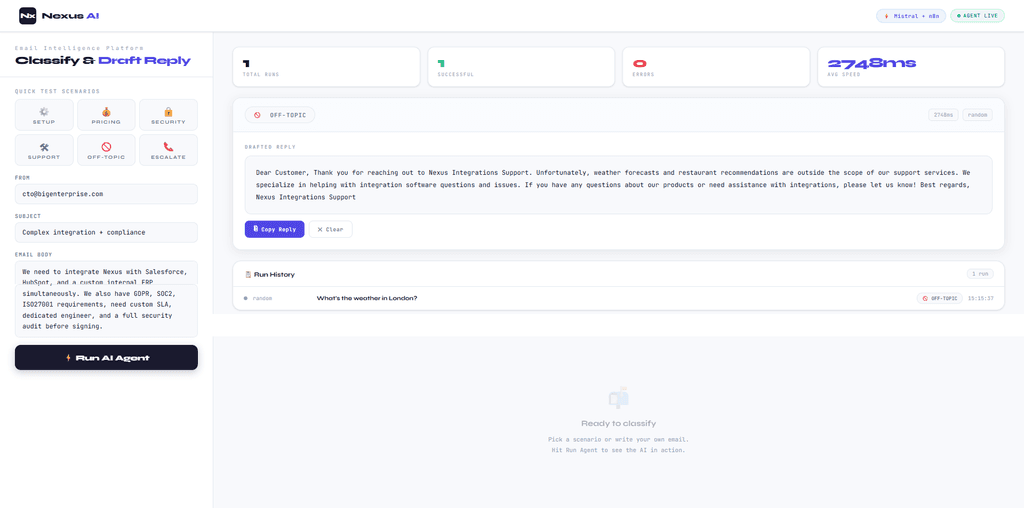This screenshot has width=1024, height=508.
Task: Click the Run History heading icon
Action: pos(248,274)
